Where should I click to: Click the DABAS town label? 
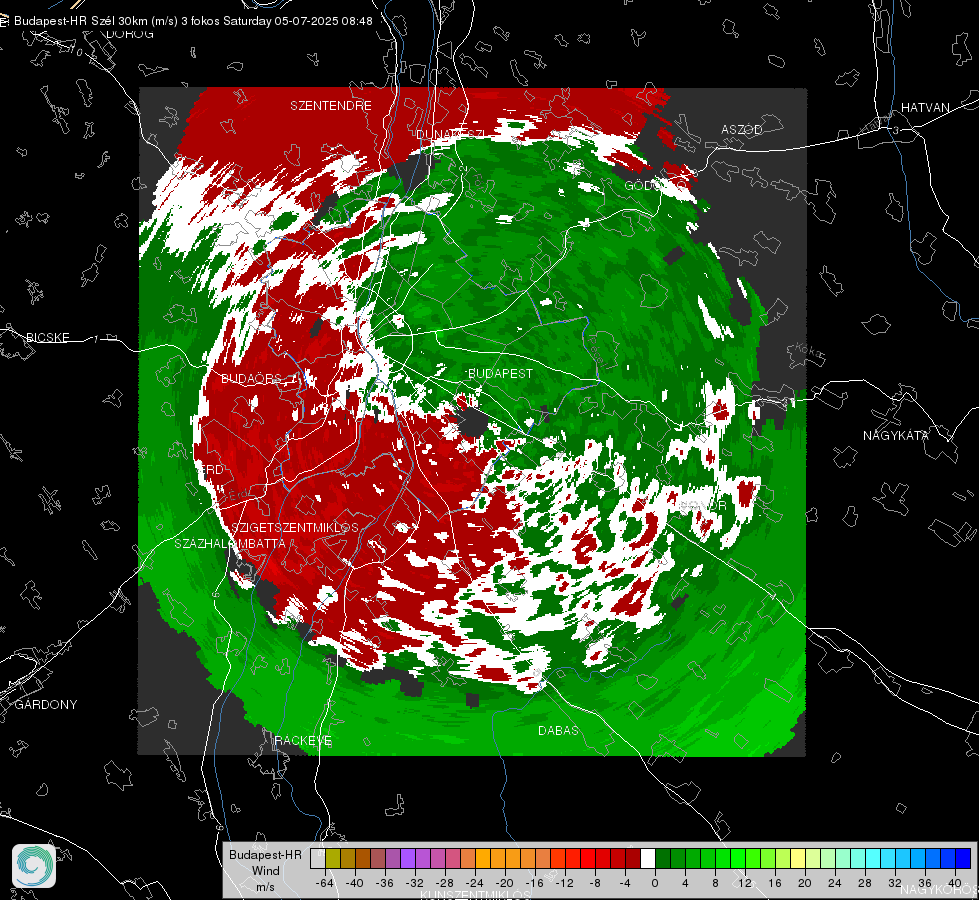coord(558,730)
